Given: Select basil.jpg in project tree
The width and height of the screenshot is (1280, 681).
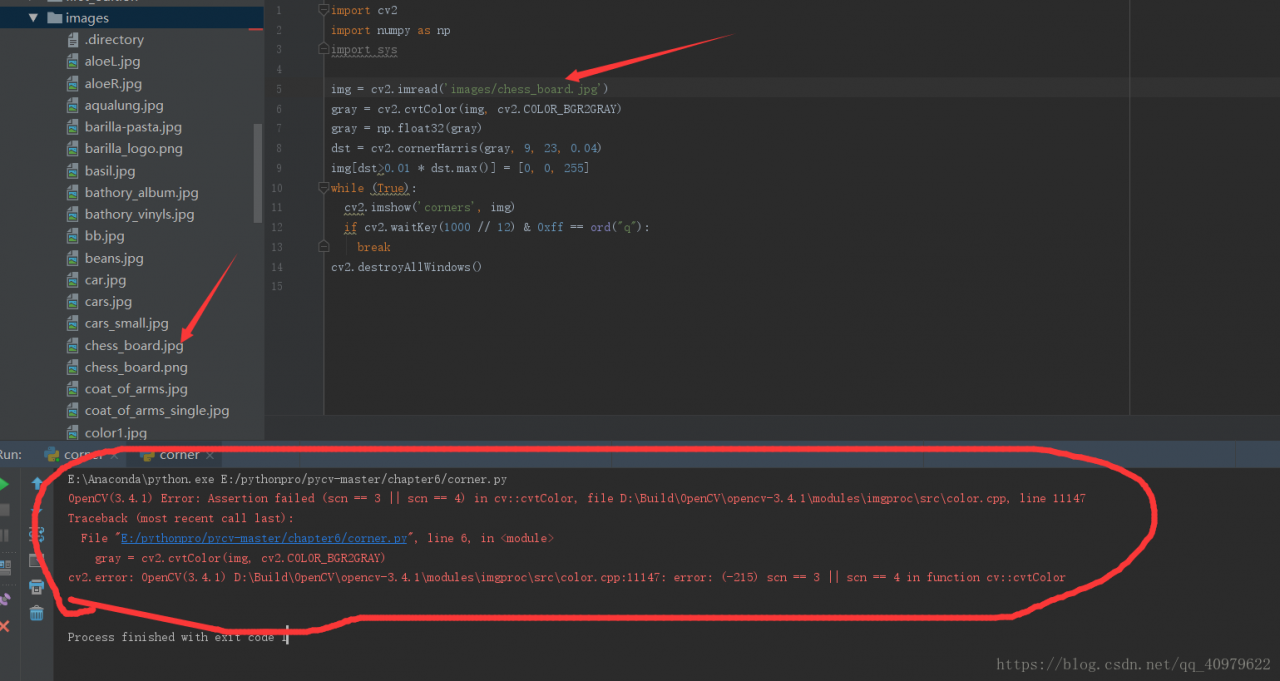Looking at the screenshot, I should click(110, 171).
